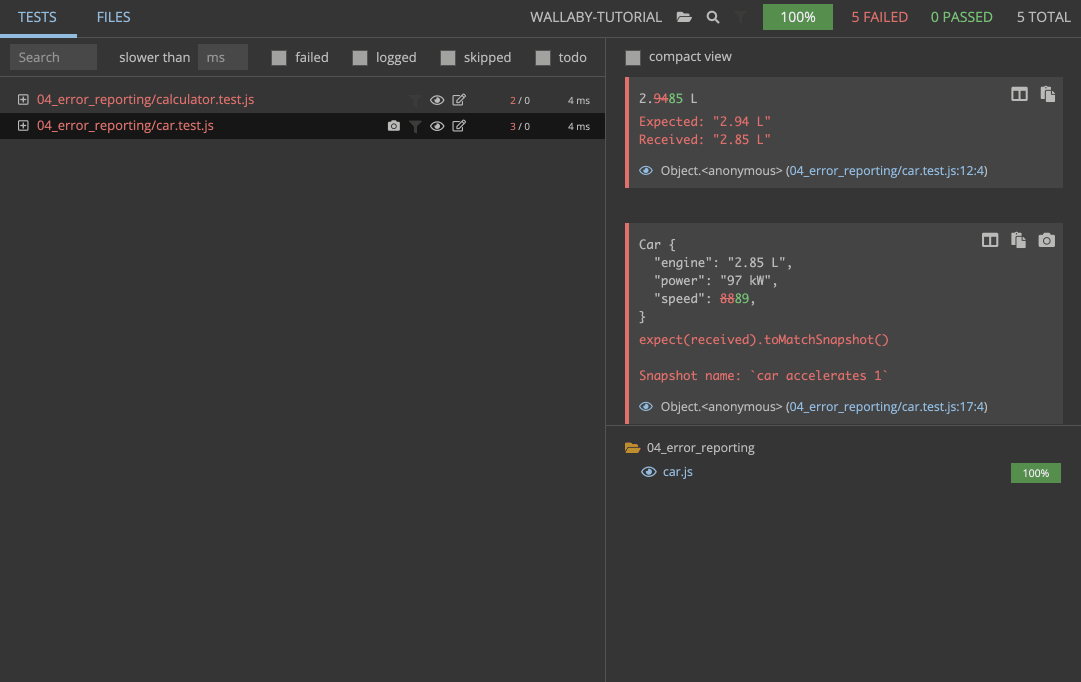Expand the car.test.js tree node
The width and height of the screenshot is (1081, 682).
[x=23, y=126]
